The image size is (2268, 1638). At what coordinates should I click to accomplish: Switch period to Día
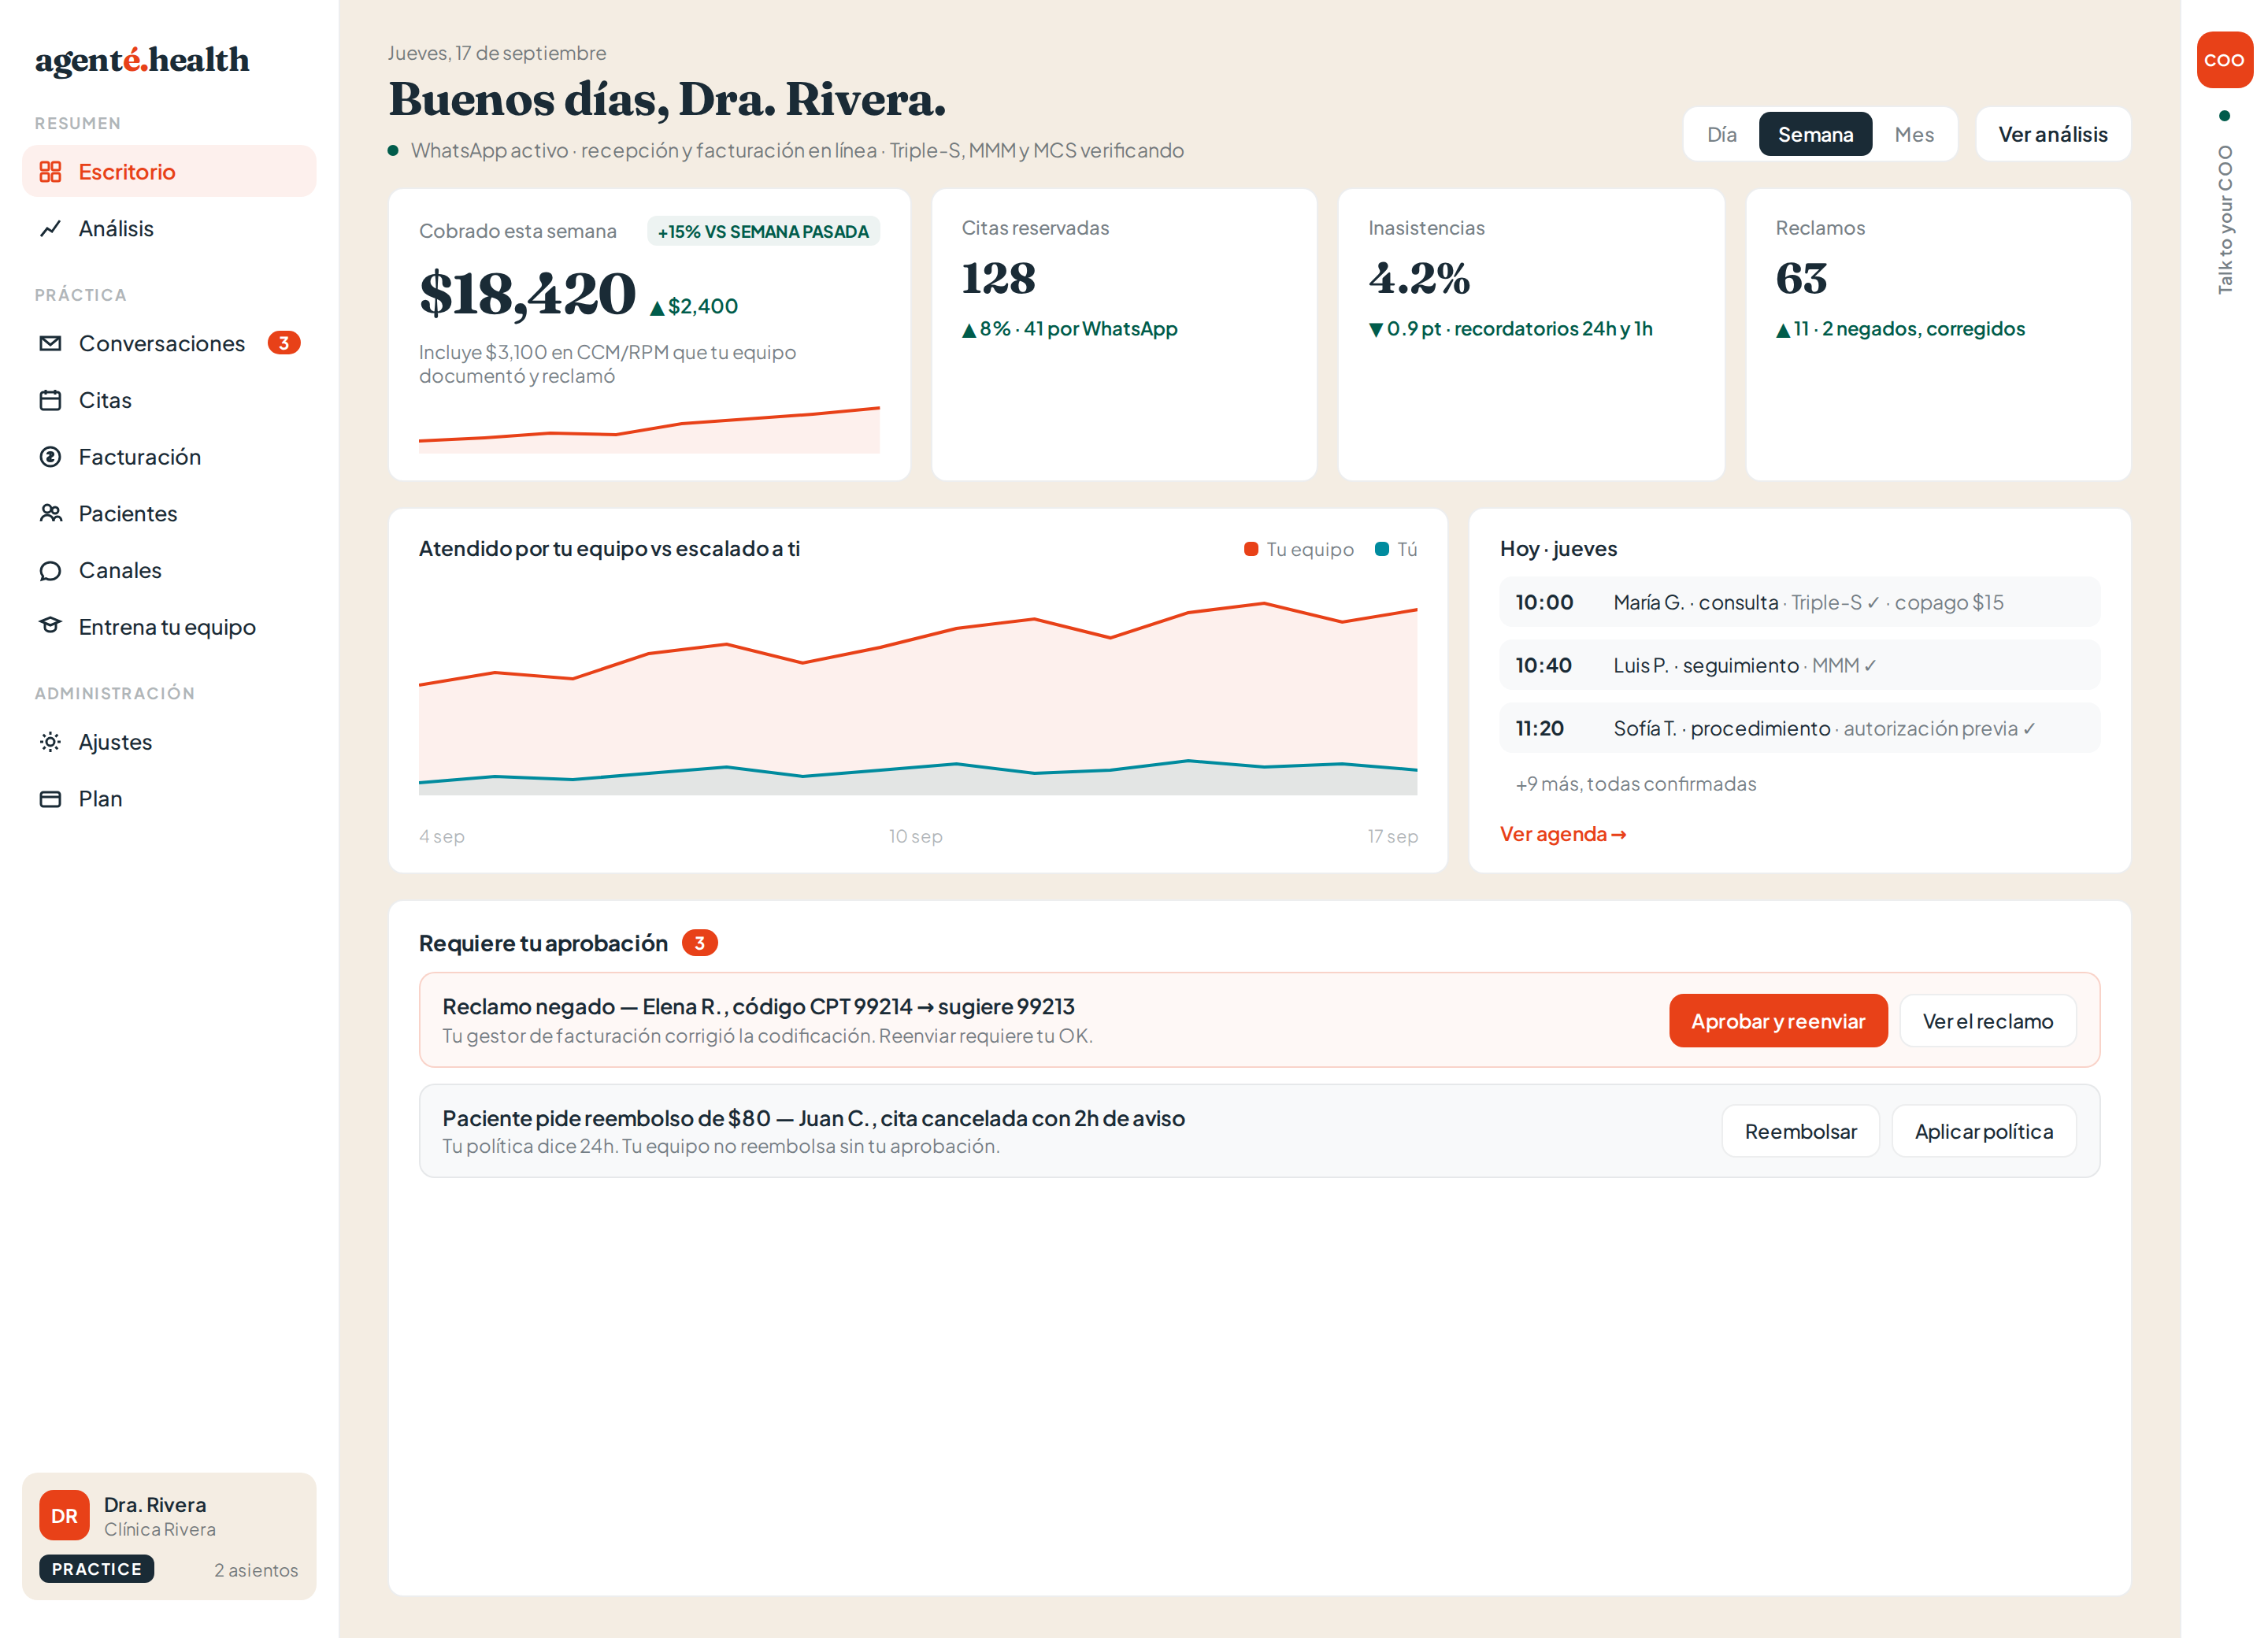point(1721,134)
